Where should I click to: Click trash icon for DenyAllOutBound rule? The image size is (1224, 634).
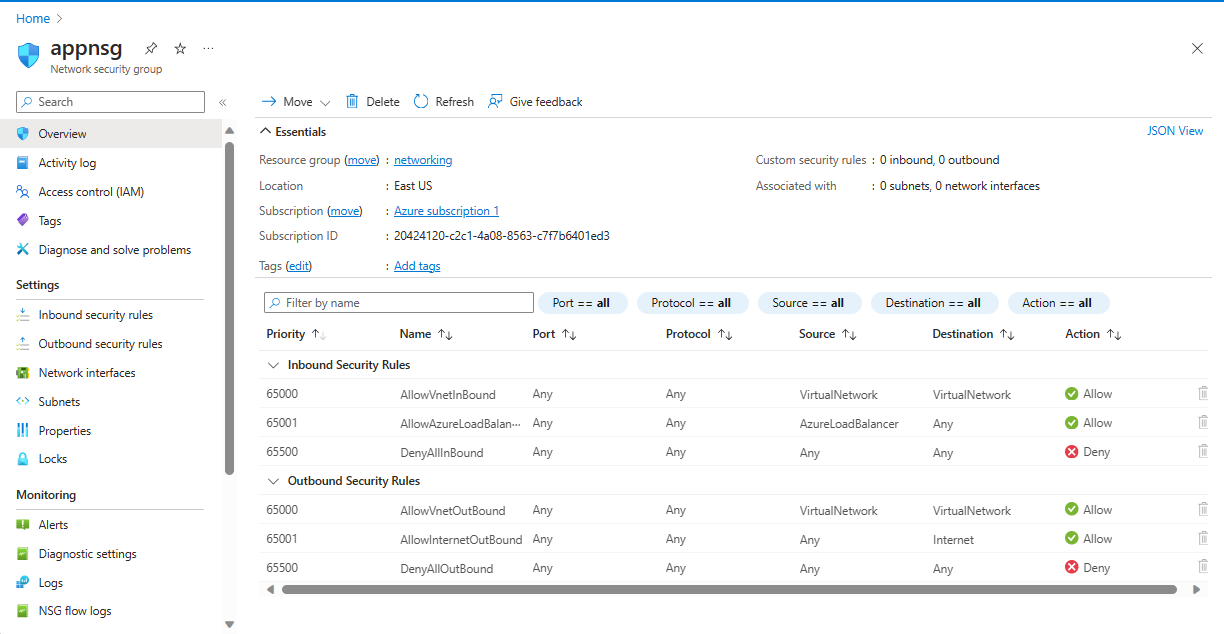(x=1203, y=567)
